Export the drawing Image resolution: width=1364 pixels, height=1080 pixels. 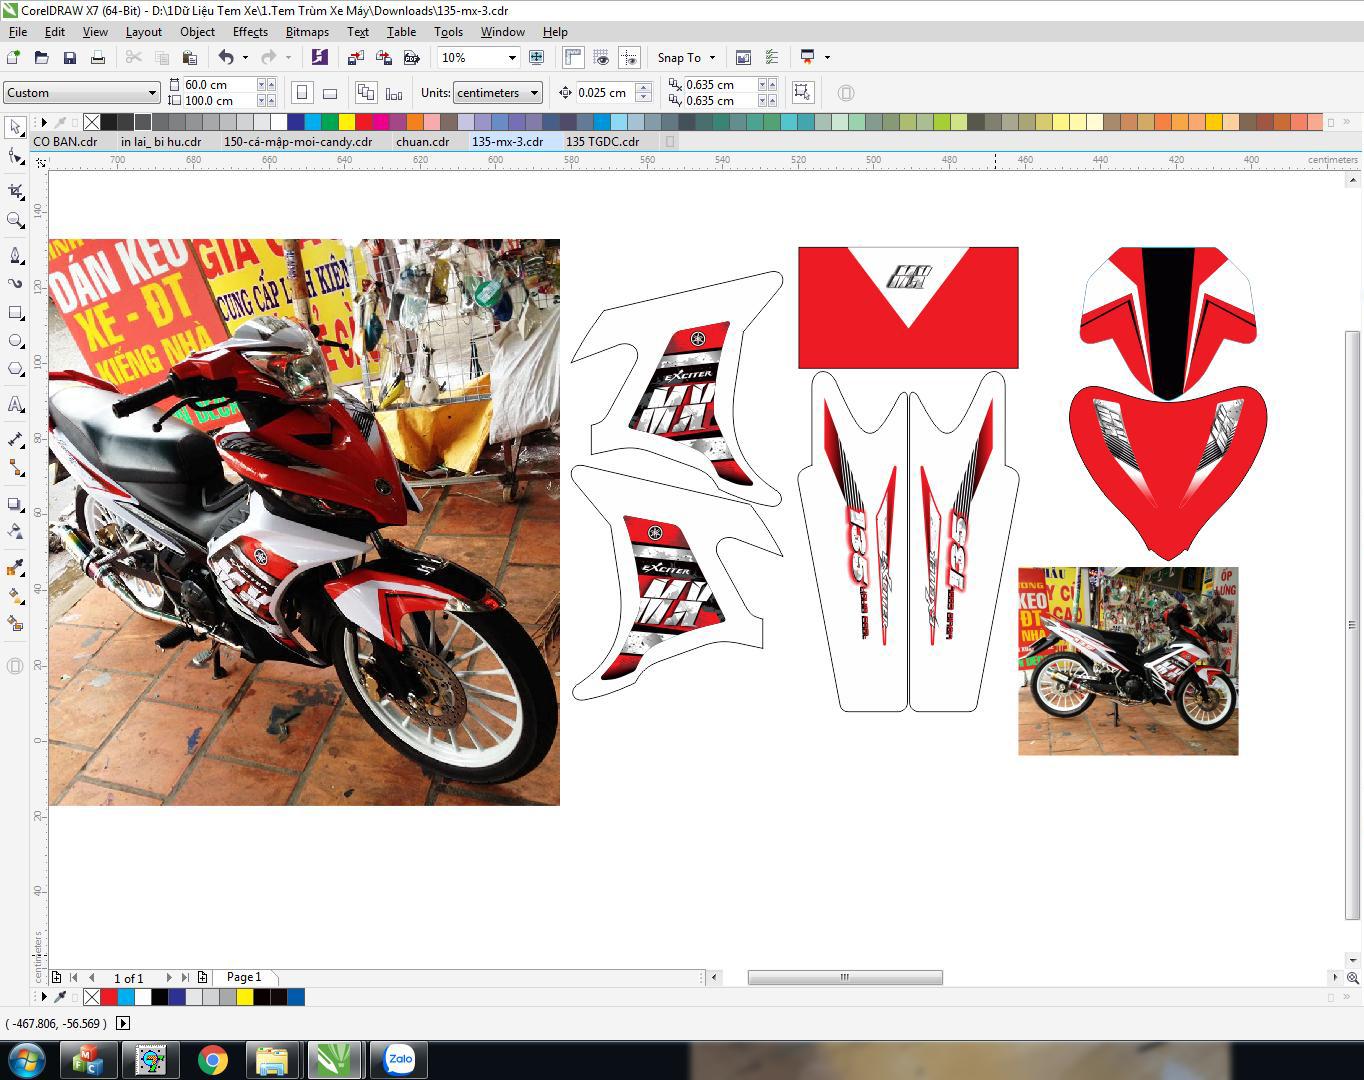click(x=383, y=58)
